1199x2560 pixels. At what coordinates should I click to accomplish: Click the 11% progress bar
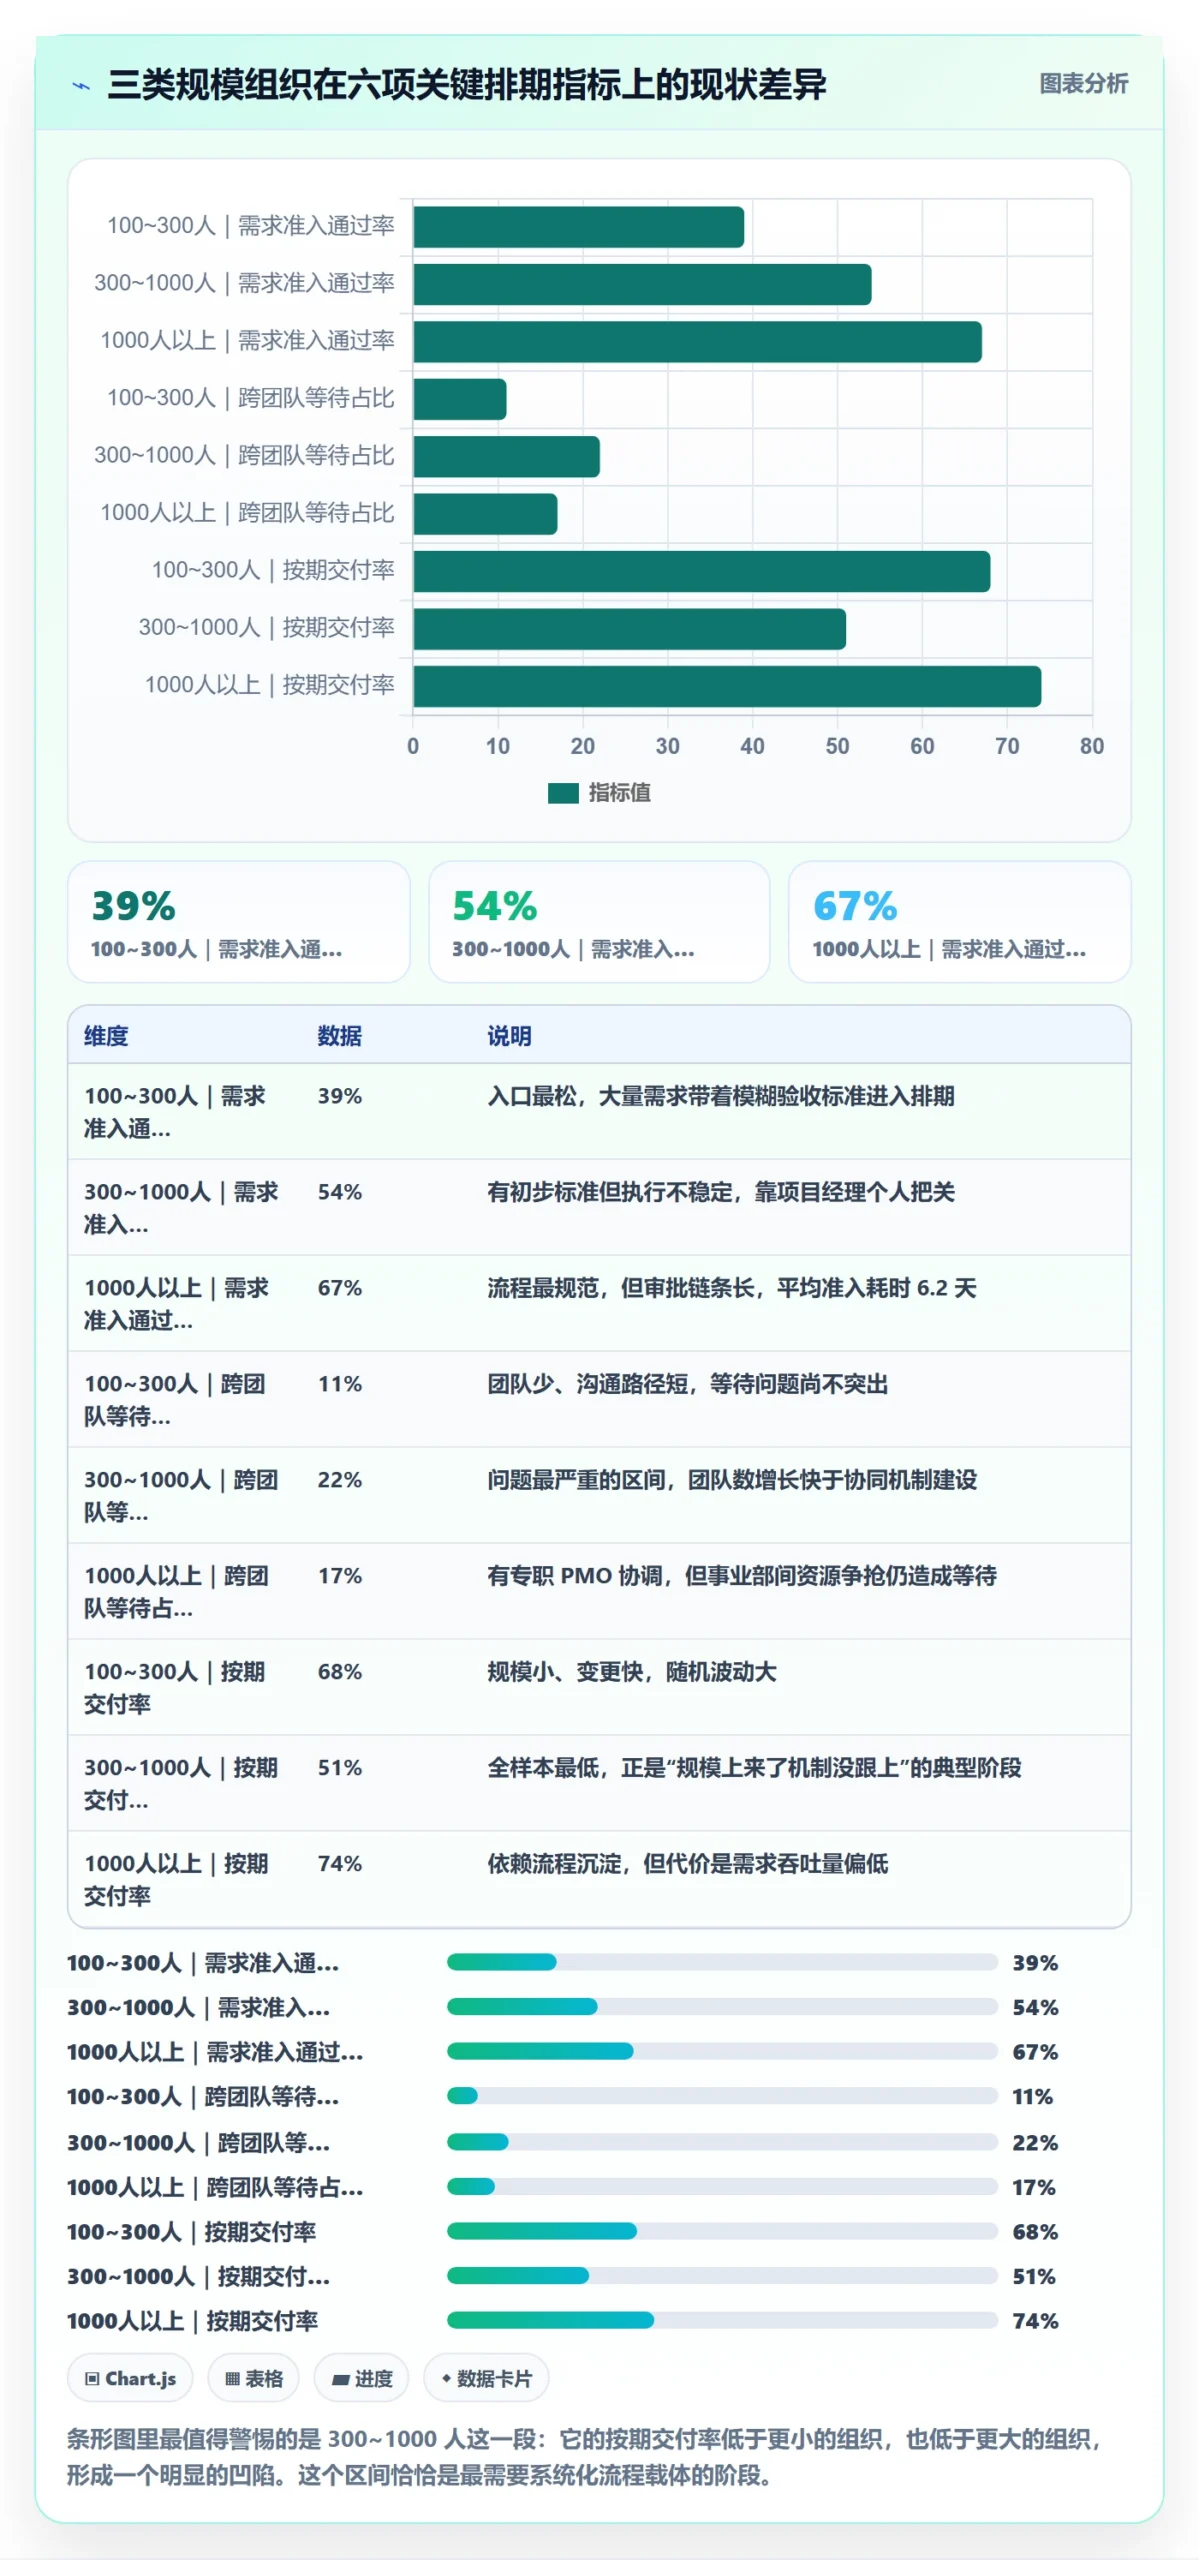(x=722, y=2096)
